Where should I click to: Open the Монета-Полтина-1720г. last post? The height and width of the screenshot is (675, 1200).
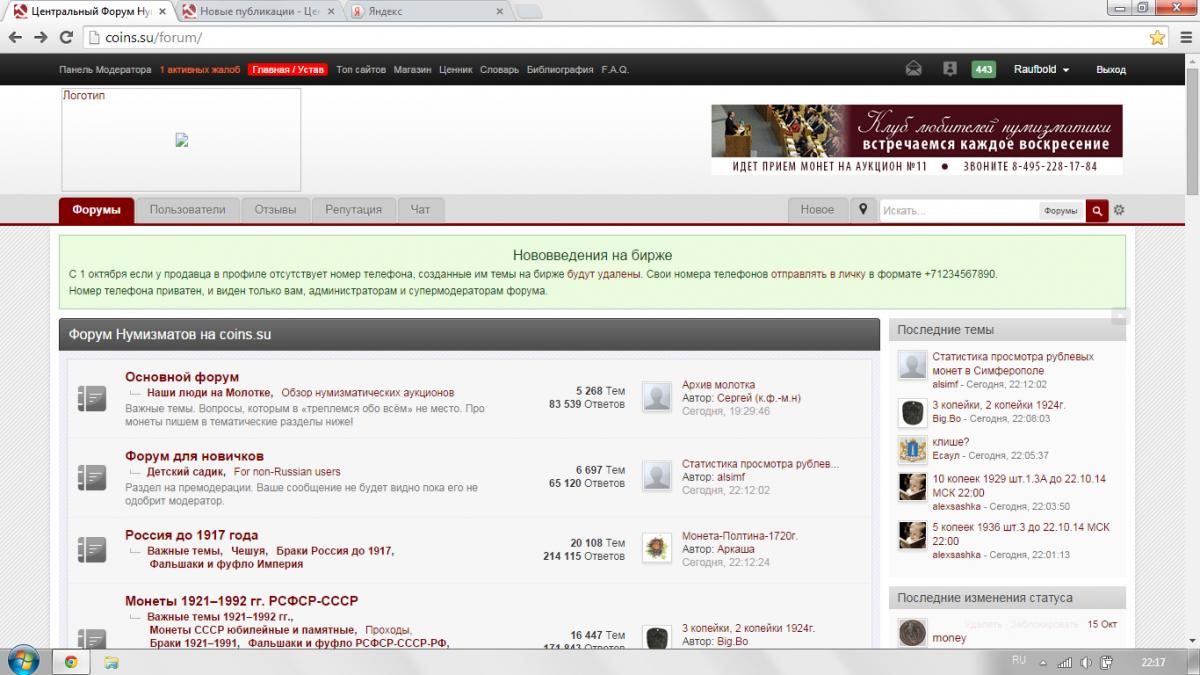[x=740, y=536]
